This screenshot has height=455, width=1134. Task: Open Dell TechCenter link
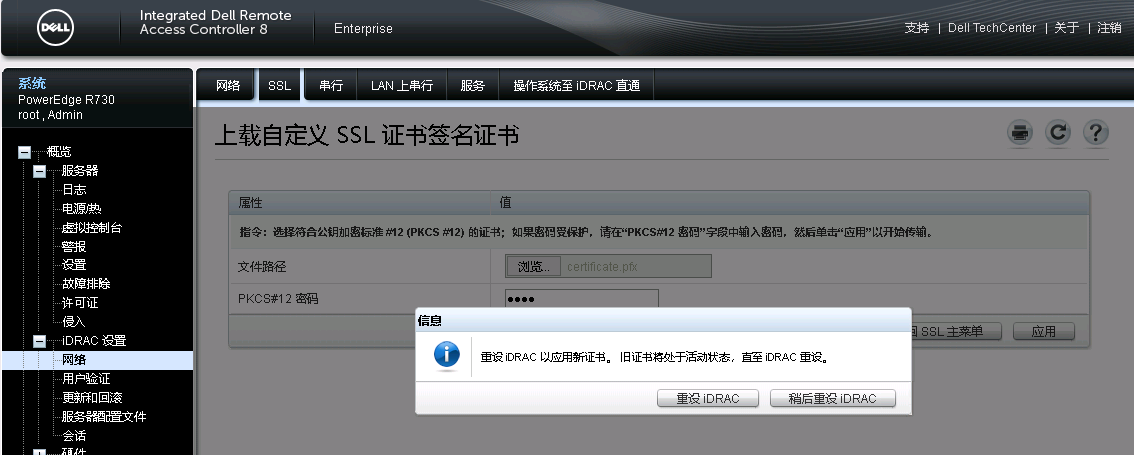pyautogui.click(x=992, y=27)
